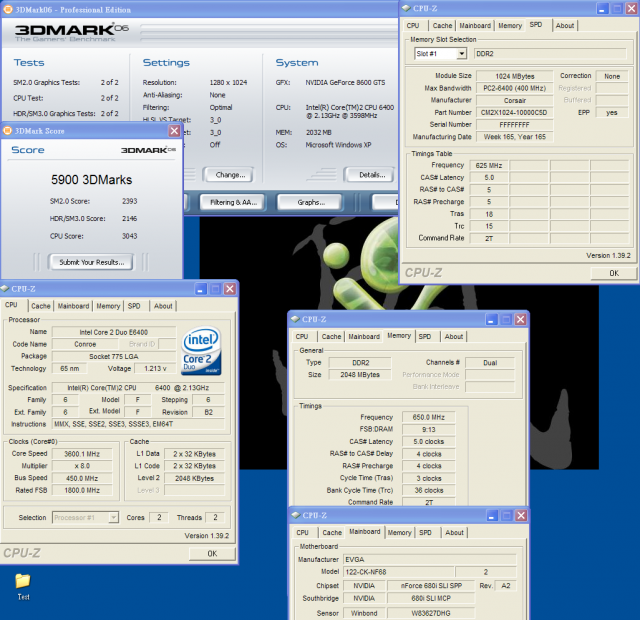Viewport: 640px width, 620px height.
Task: Click the nForce 680i SLI SPP chipset field
Action: pyautogui.click(x=431, y=585)
